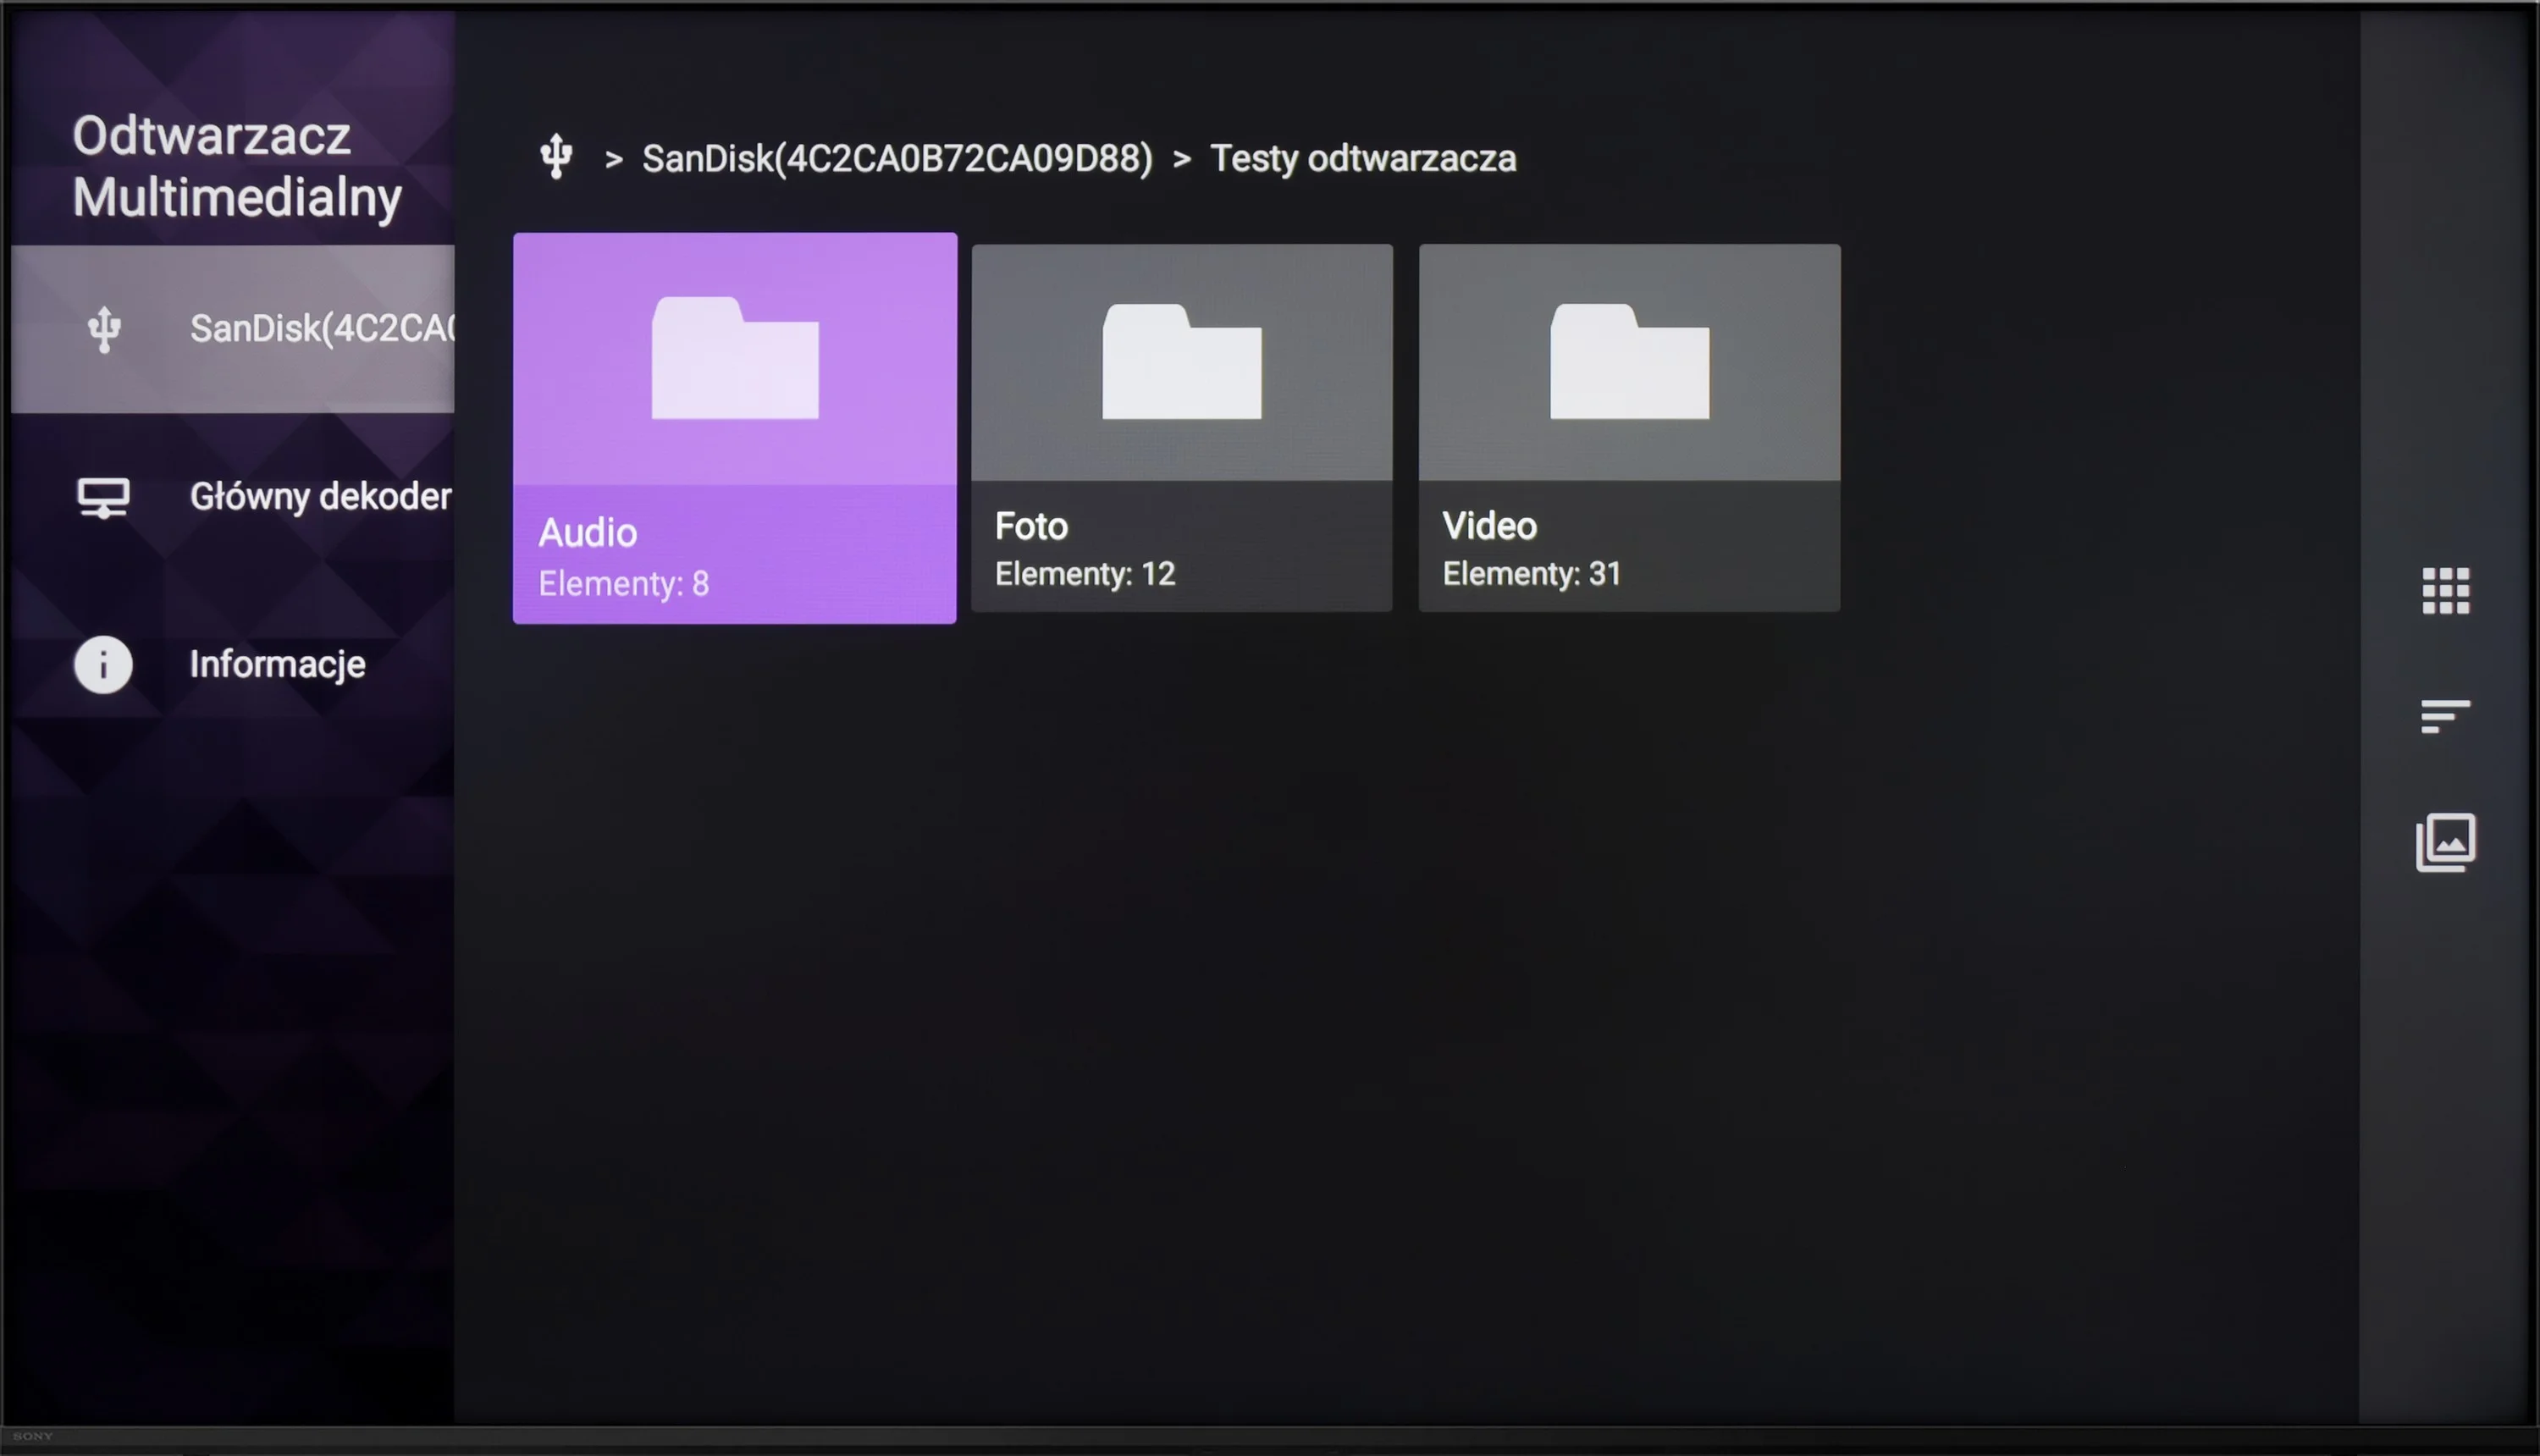Click 'Elementy: 8' text
Image resolution: width=2540 pixels, height=1456 pixels.
pyautogui.click(x=624, y=583)
